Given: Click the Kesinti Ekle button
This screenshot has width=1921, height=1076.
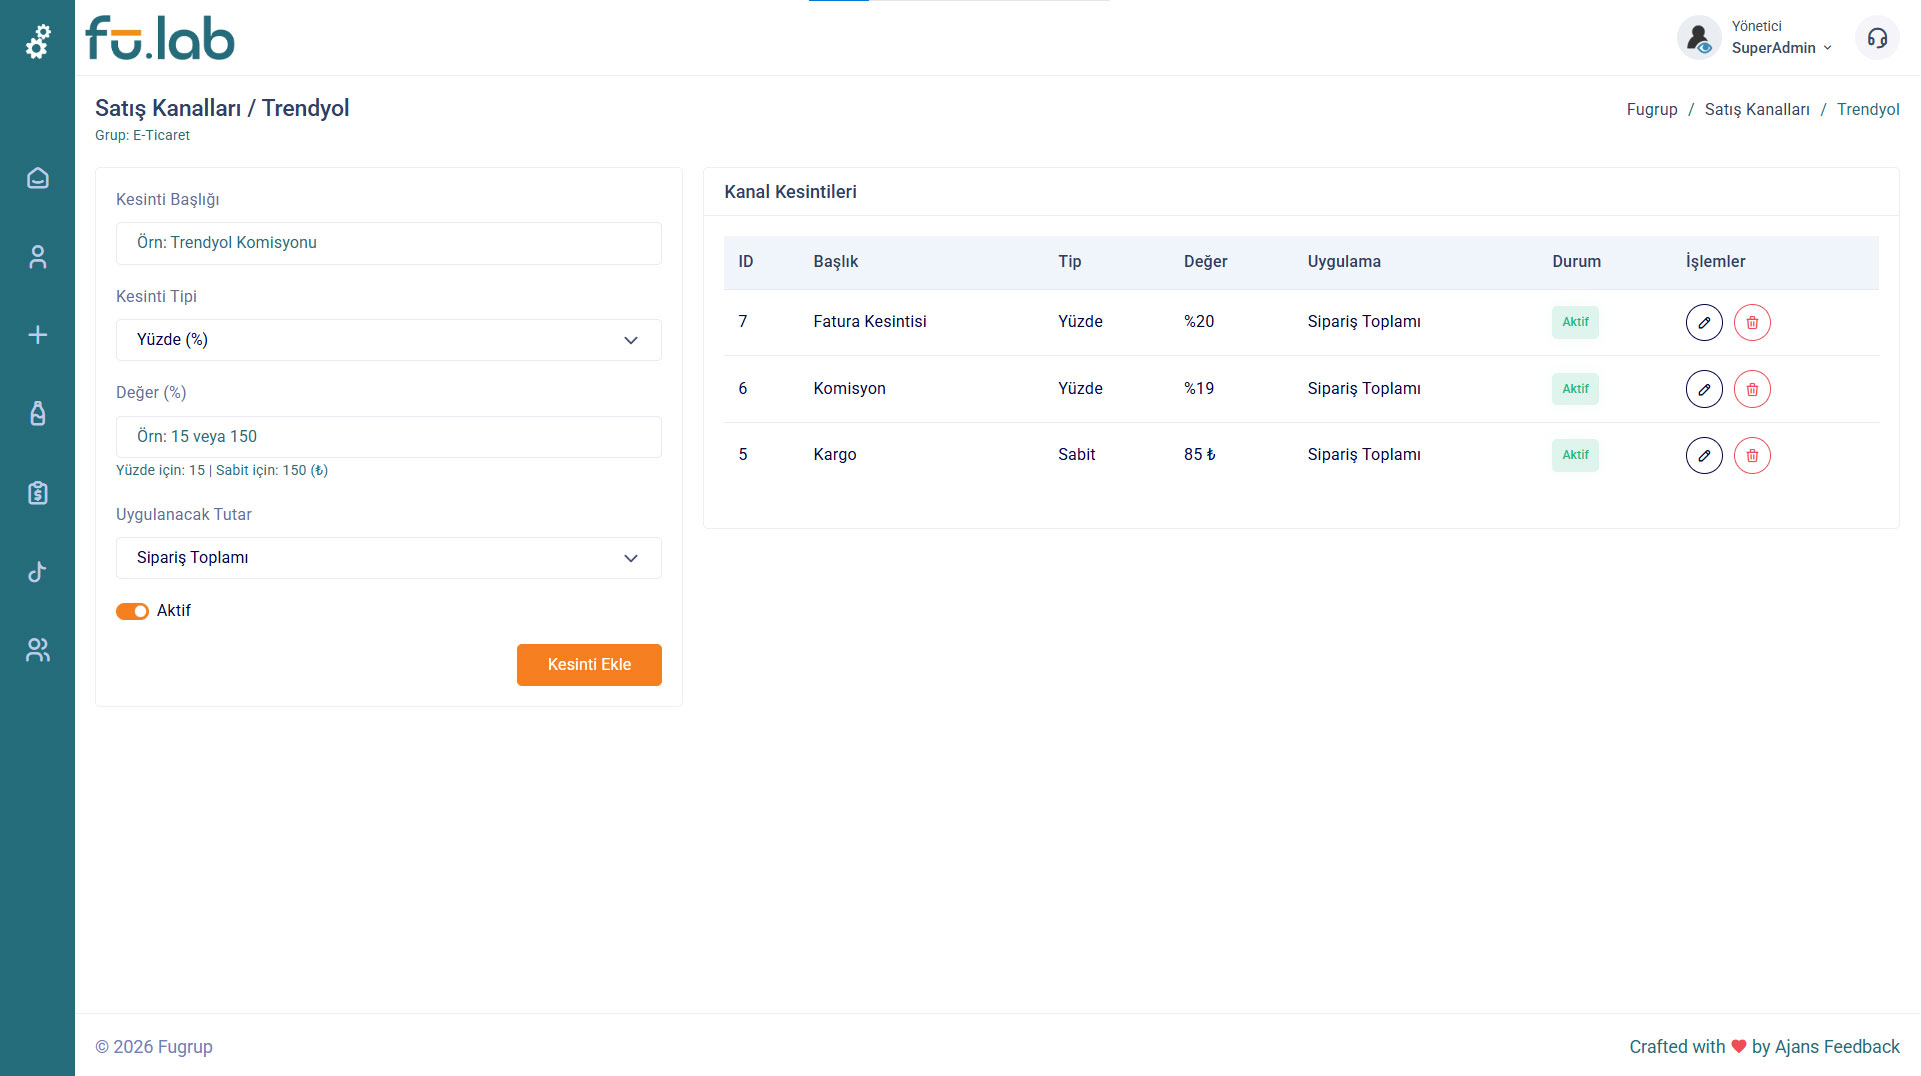Looking at the screenshot, I should tap(589, 665).
